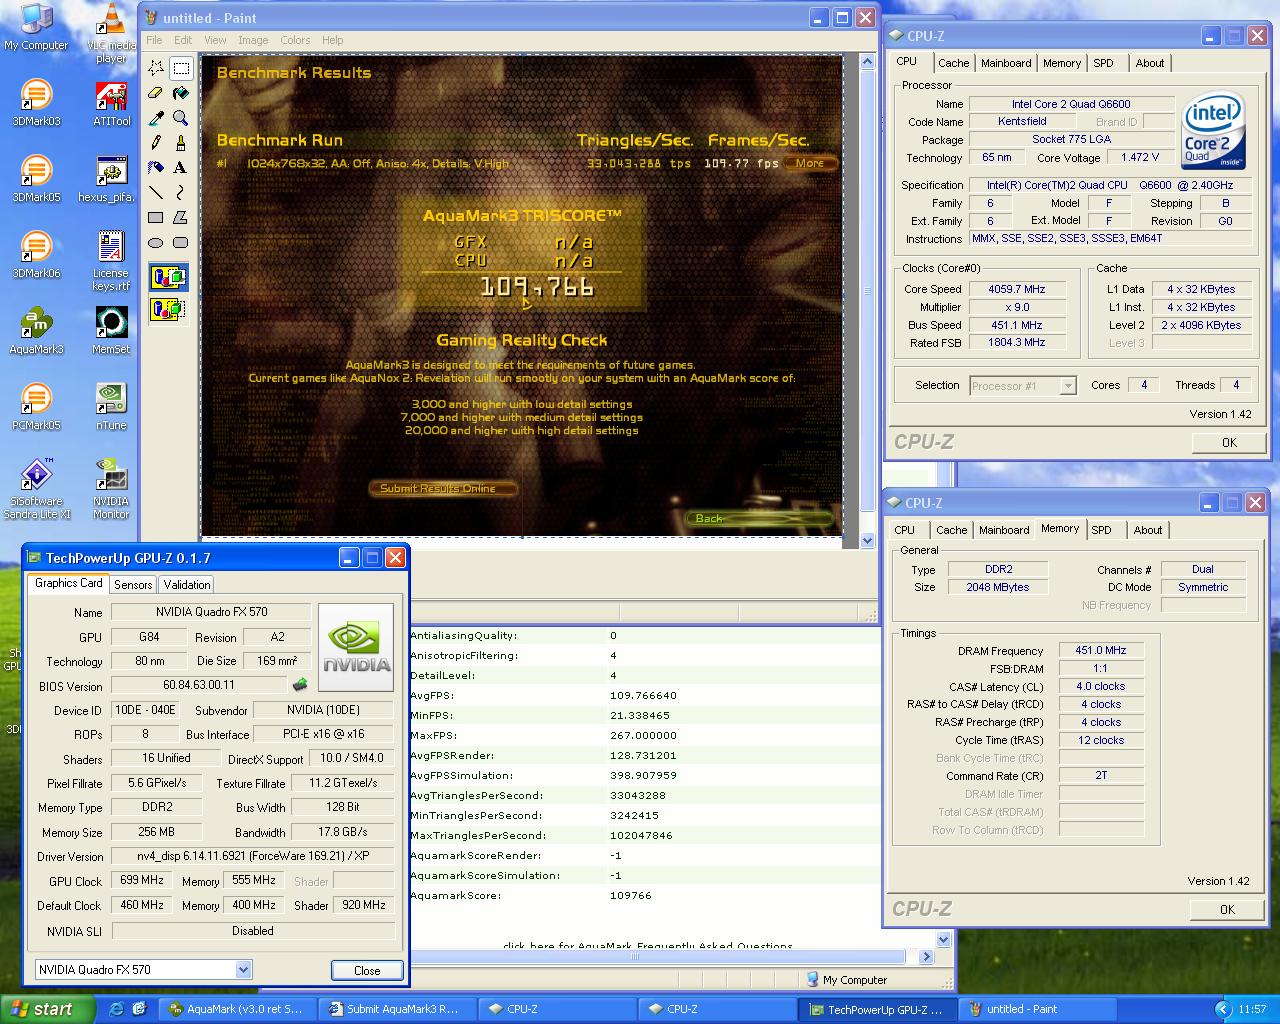The height and width of the screenshot is (1024, 1280).
Task: Click Paint vertical scrollbar down arrow
Action: 867,540
